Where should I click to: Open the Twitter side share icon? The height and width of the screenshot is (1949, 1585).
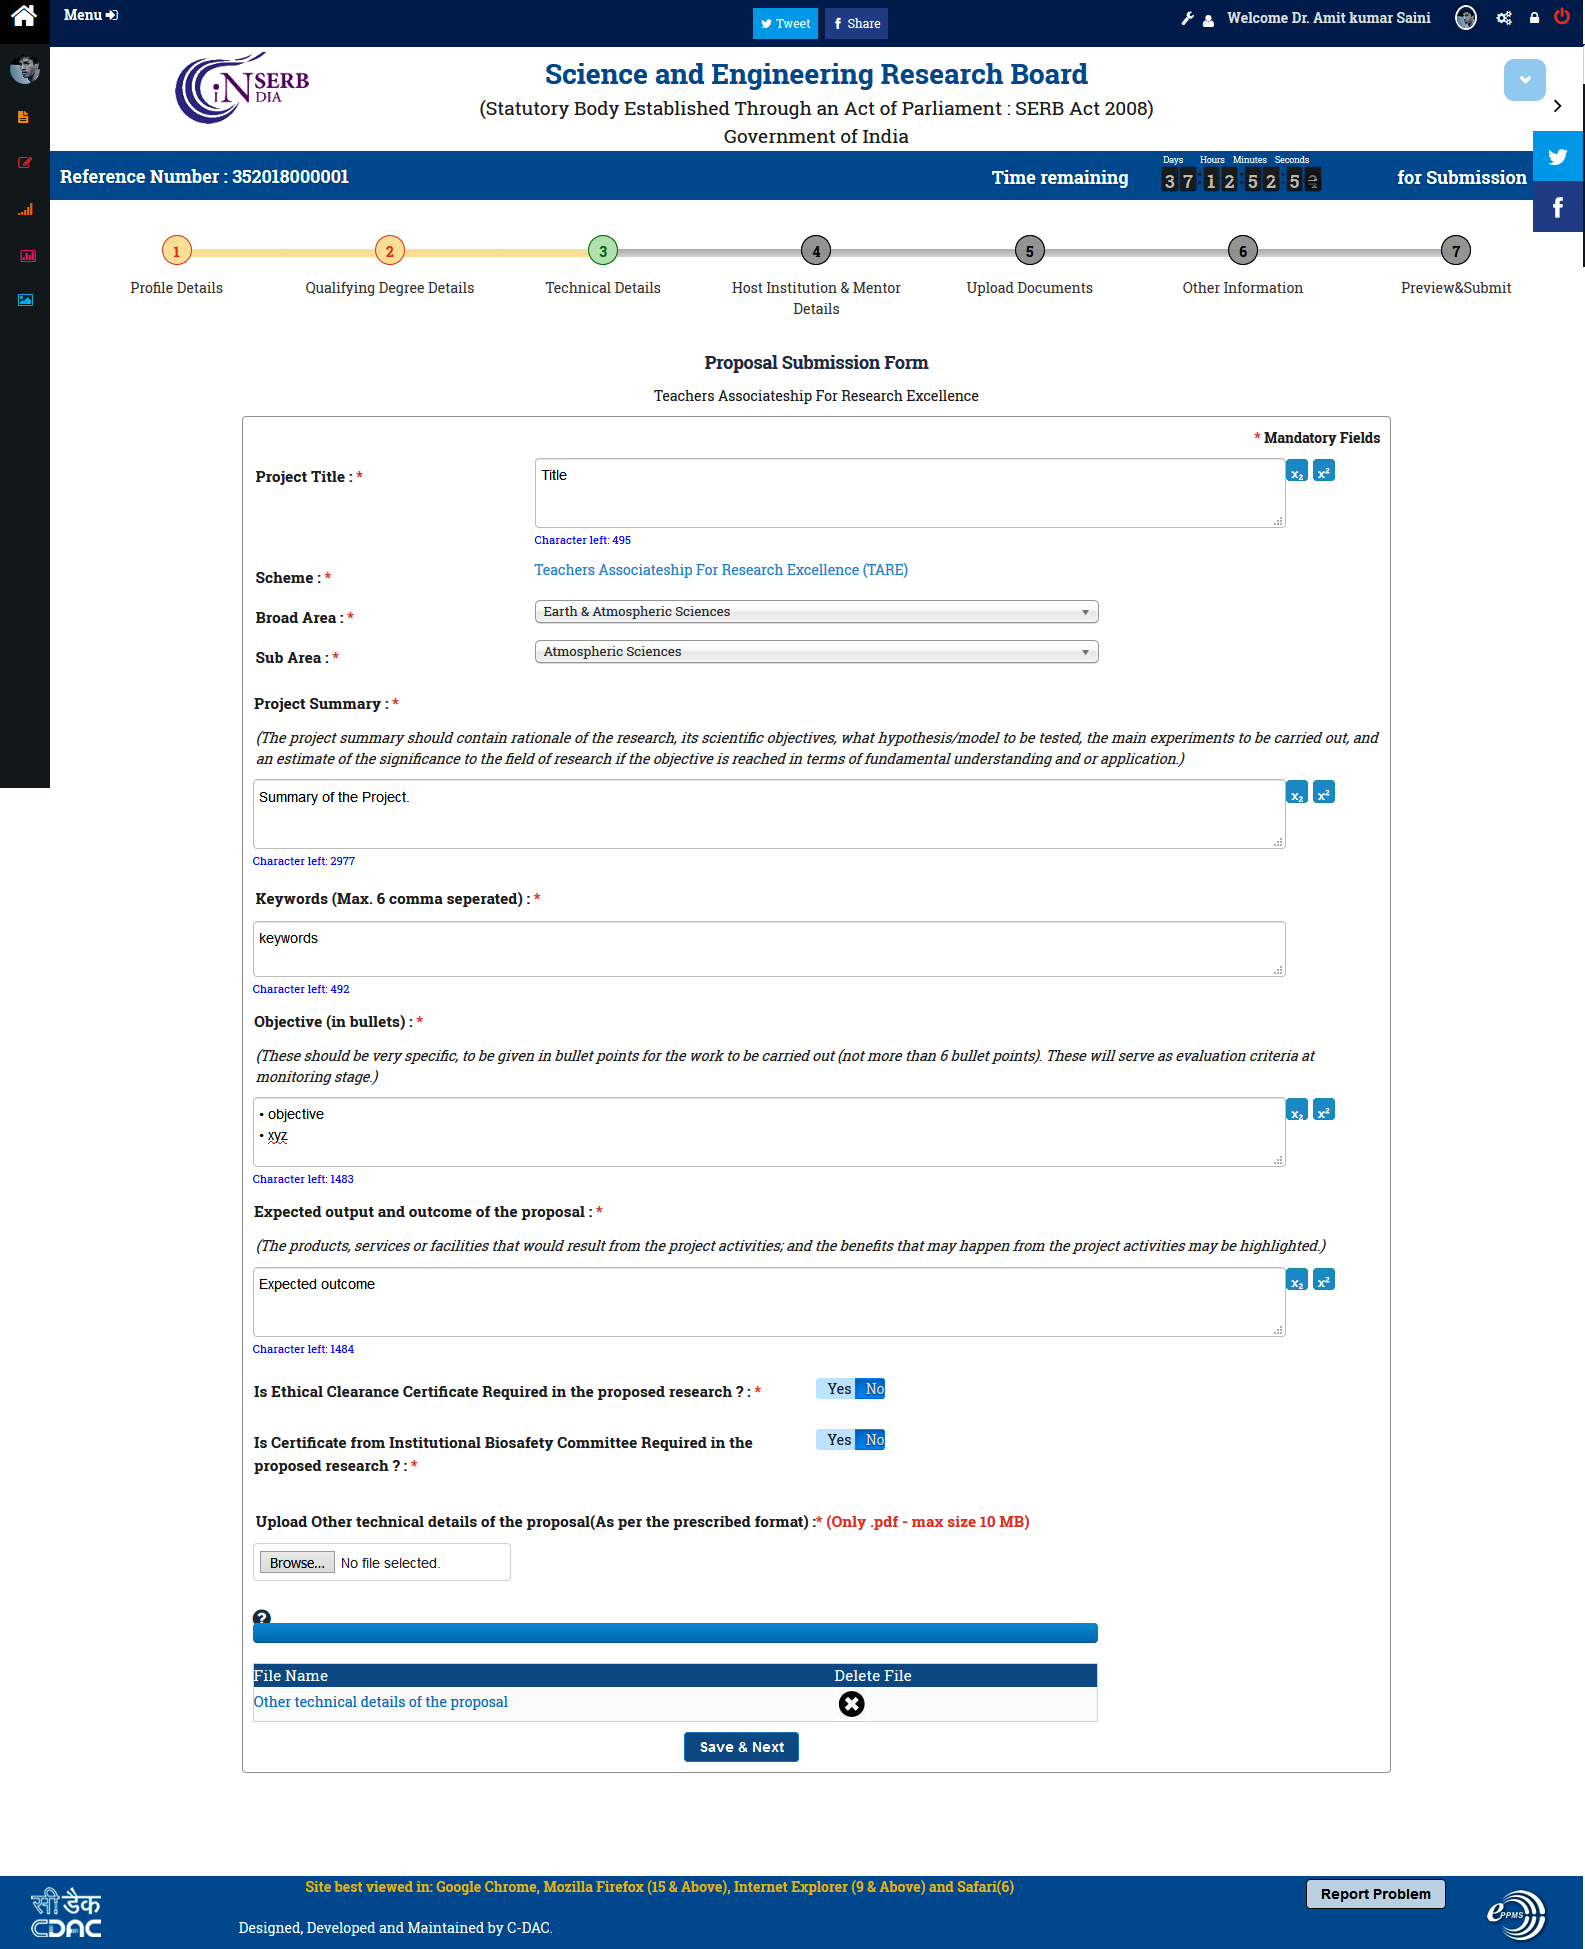[1557, 157]
